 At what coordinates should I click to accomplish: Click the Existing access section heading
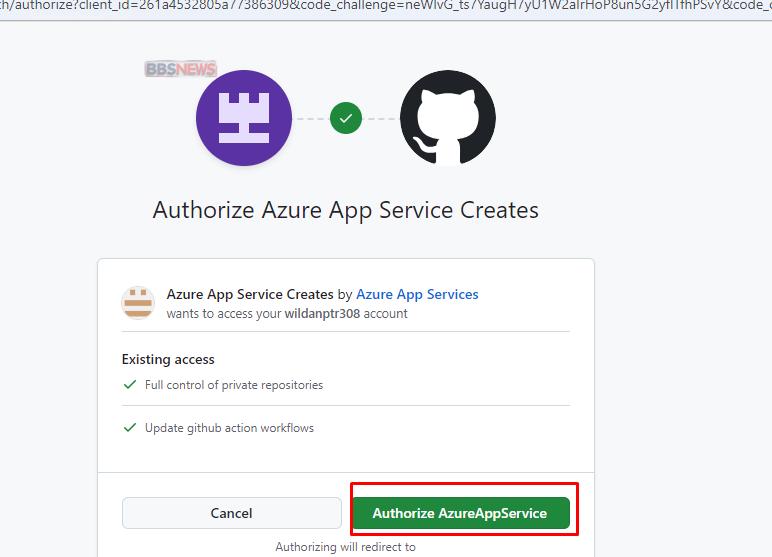(x=168, y=359)
